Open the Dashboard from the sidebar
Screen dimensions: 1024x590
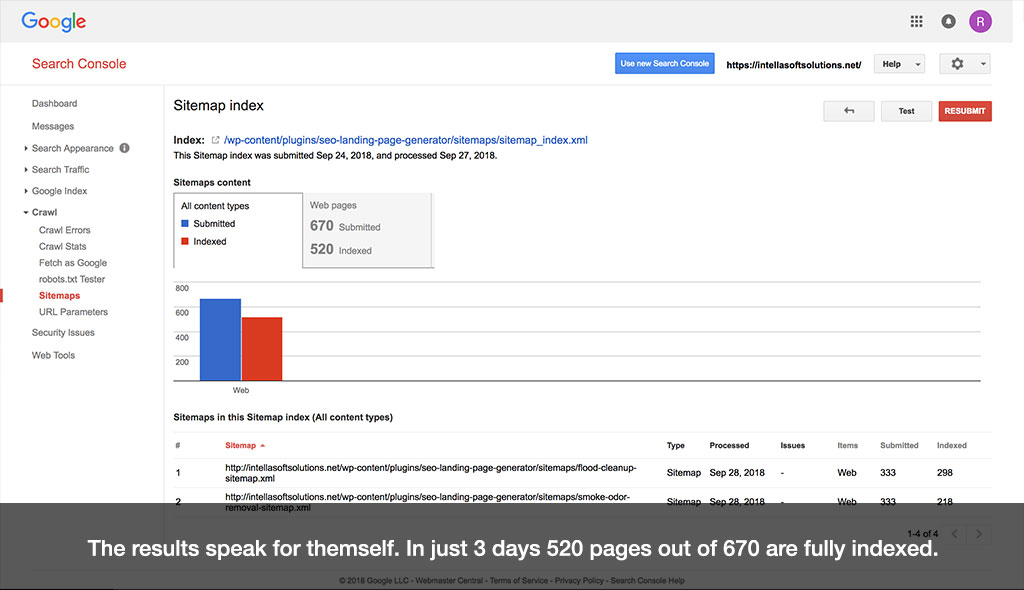point(54,103)
